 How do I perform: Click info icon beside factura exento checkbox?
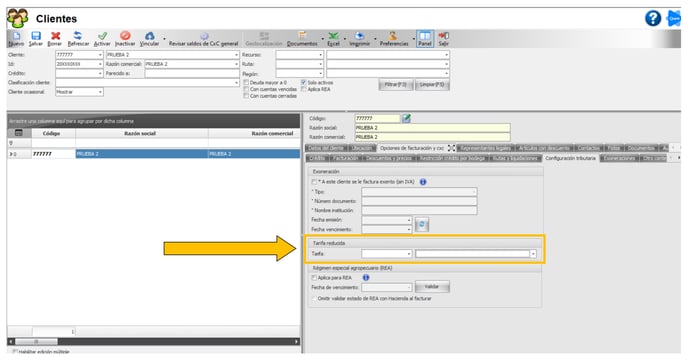[423, 182]
